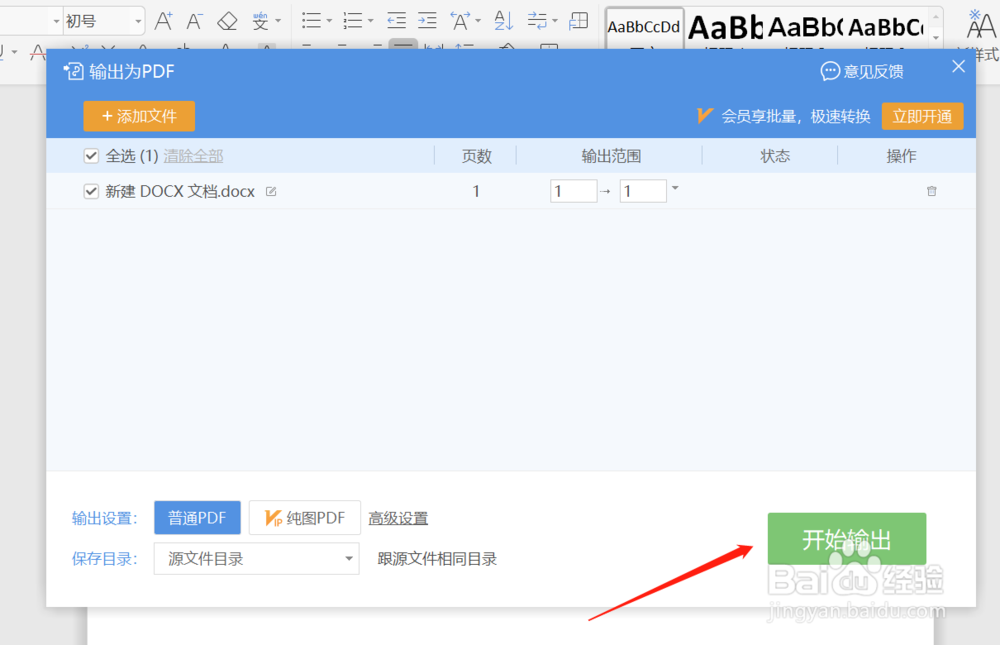
Task: Apply a bulleted list from the toolbar
Action: (x=311, y=20)
